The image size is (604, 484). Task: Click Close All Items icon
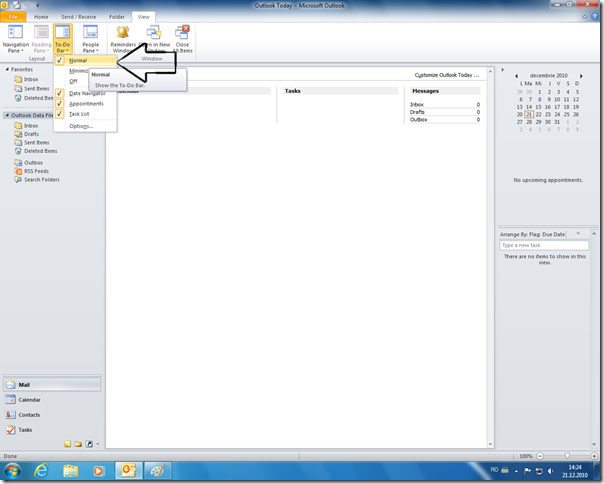[x=182, y=33]
